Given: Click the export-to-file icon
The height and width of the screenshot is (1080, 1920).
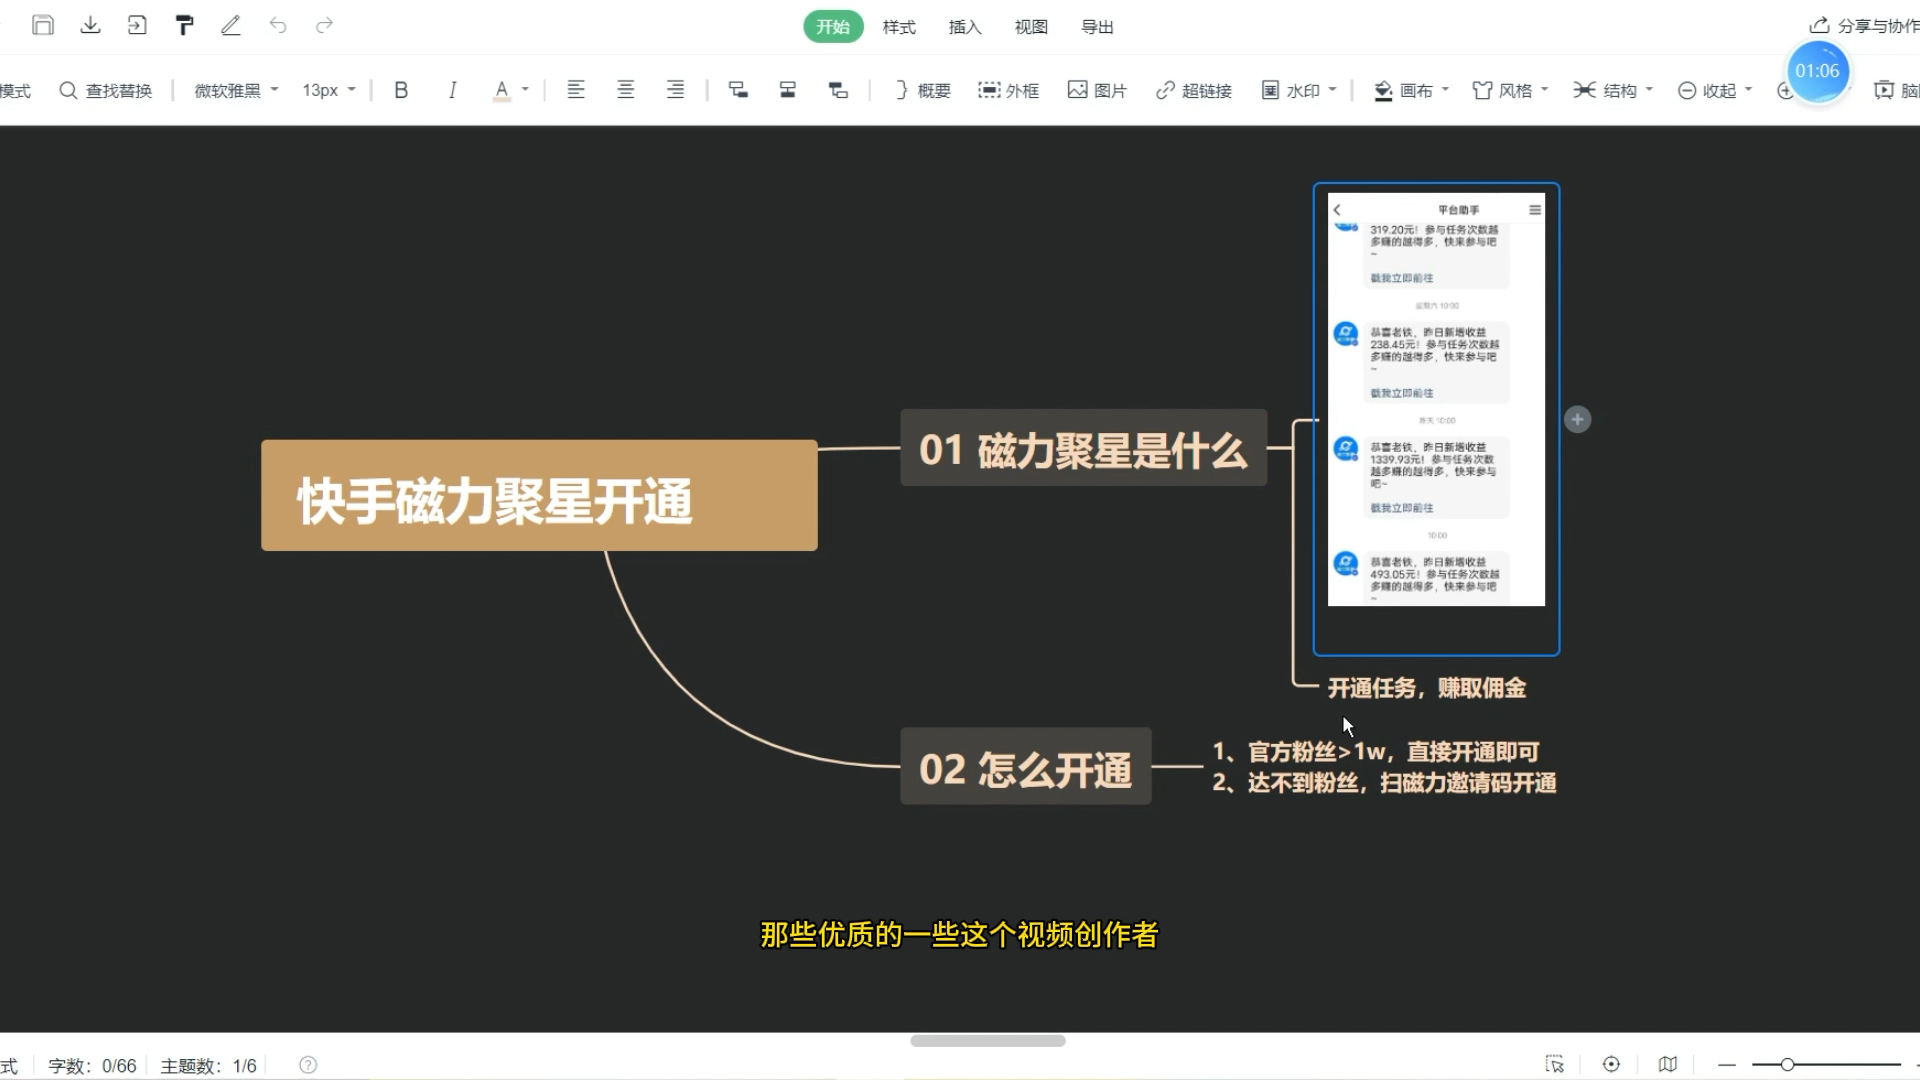Looking at the screenshot, I should pos(137,25).
